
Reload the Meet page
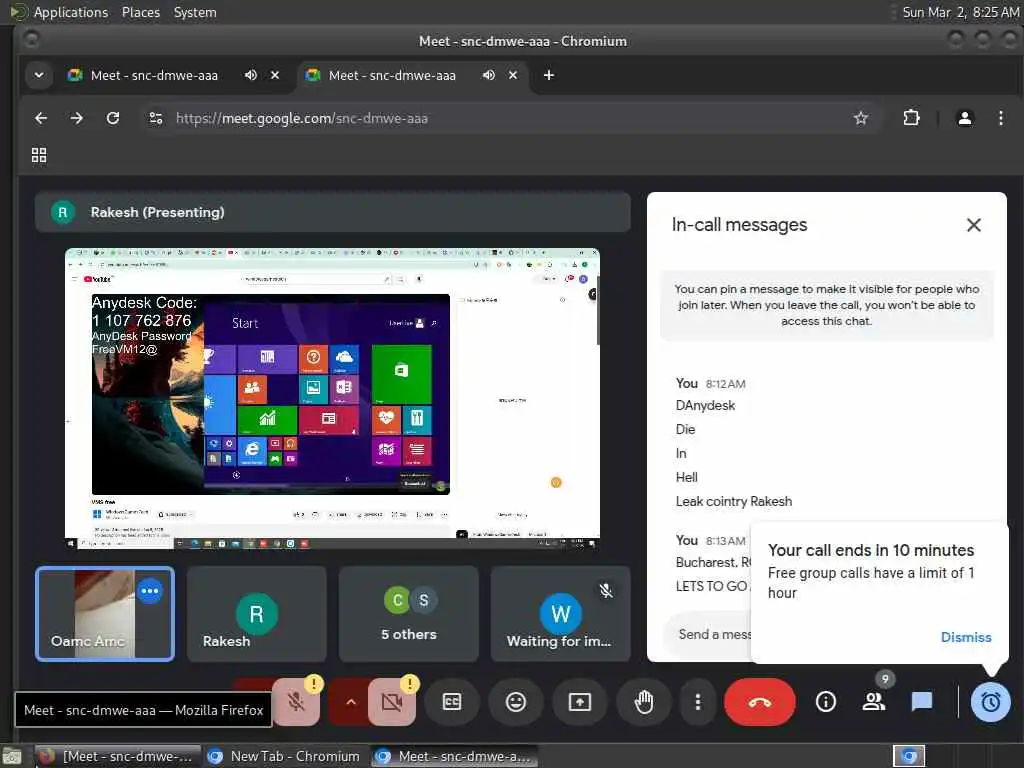pyautogui.click(x=113, y=118)
